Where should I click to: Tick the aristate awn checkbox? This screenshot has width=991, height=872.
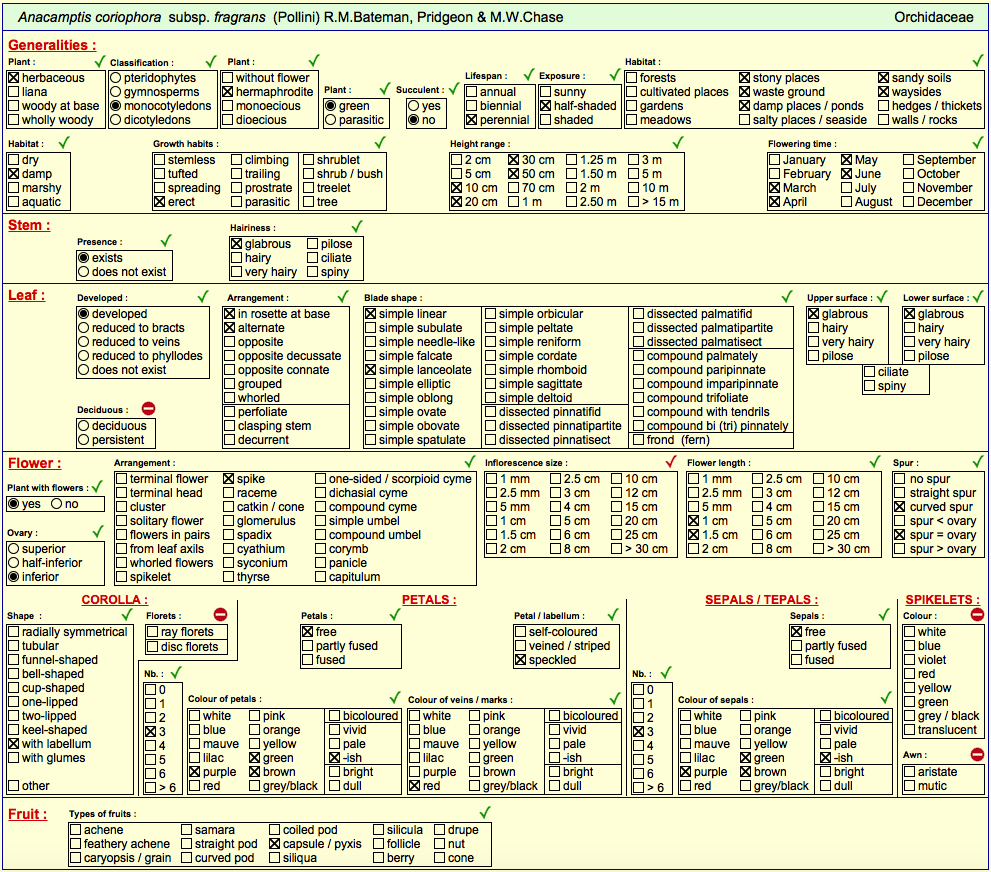point(909,772)
